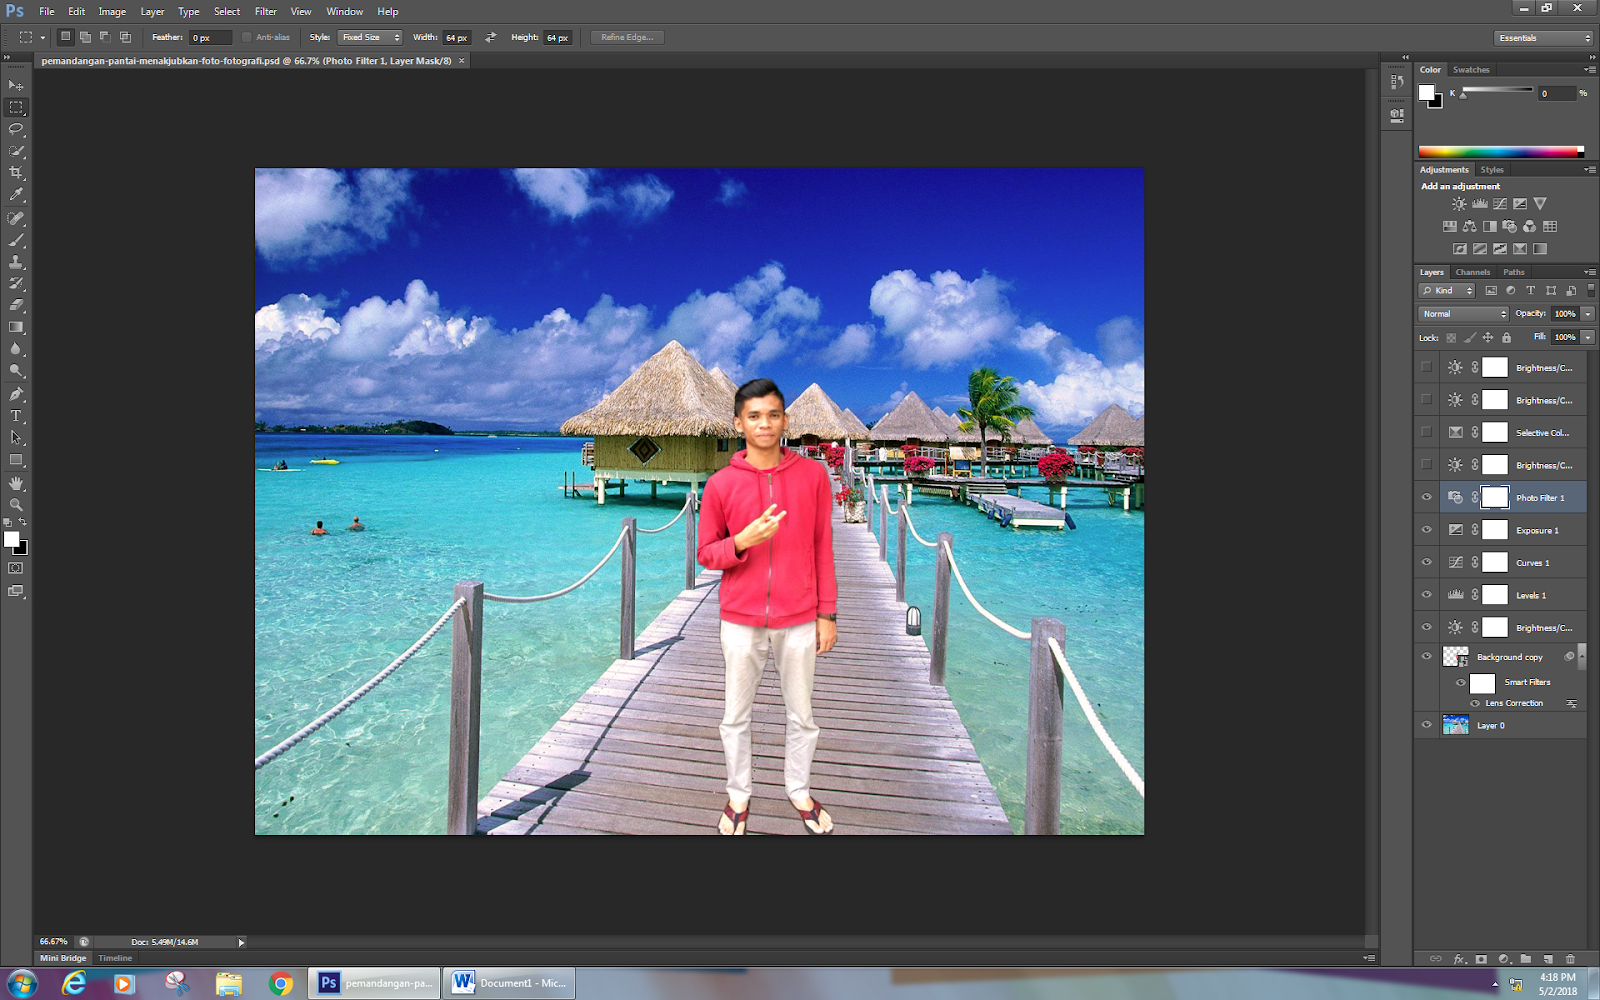Select the Gradient tool
1600x1000 pixels.
[15, 325]
